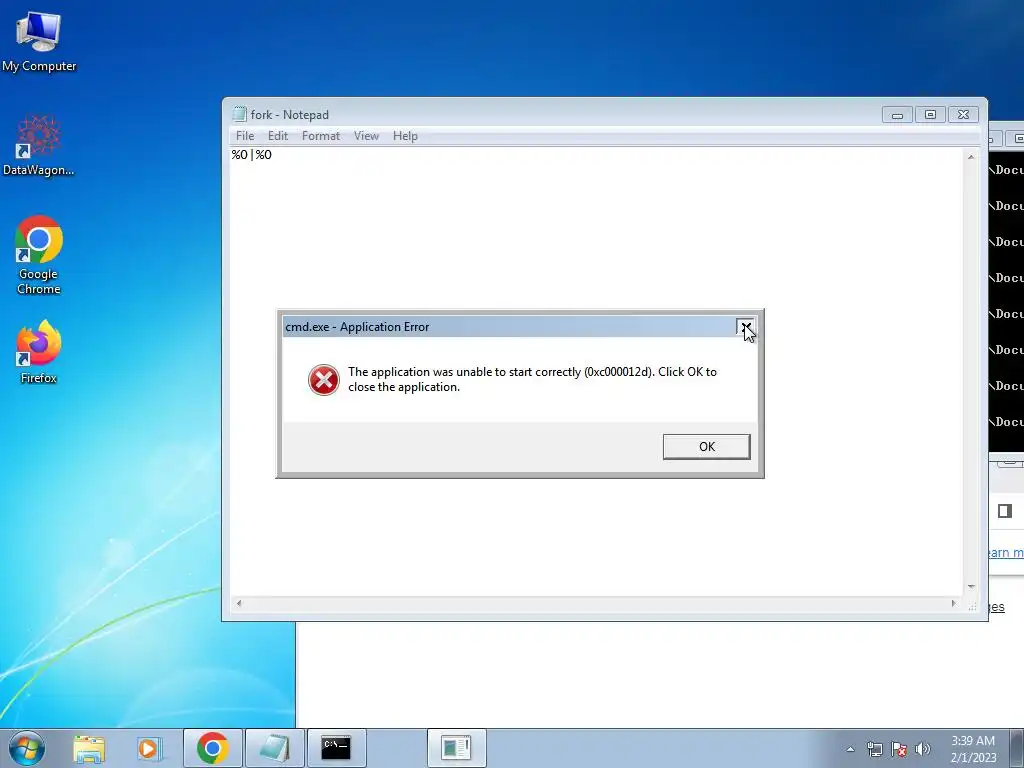Maximize the fork Notepad window
This screenshot has height=768, width=1024.
[930, 115]
